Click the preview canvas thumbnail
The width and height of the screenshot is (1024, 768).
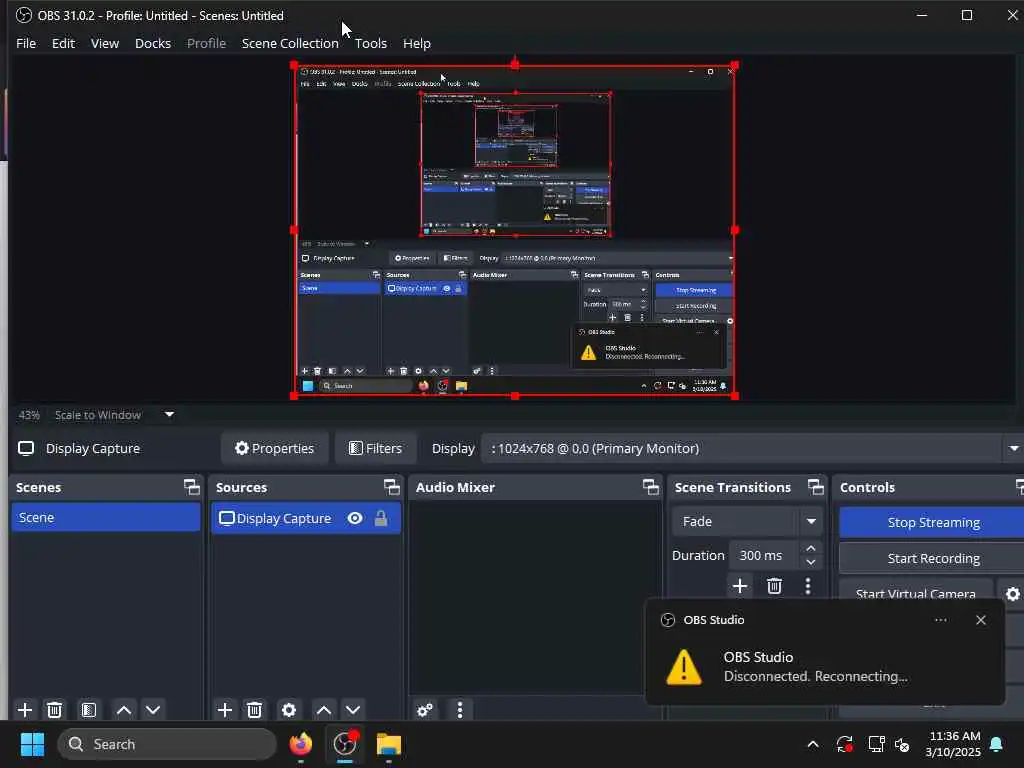click(x=514, y=231)
